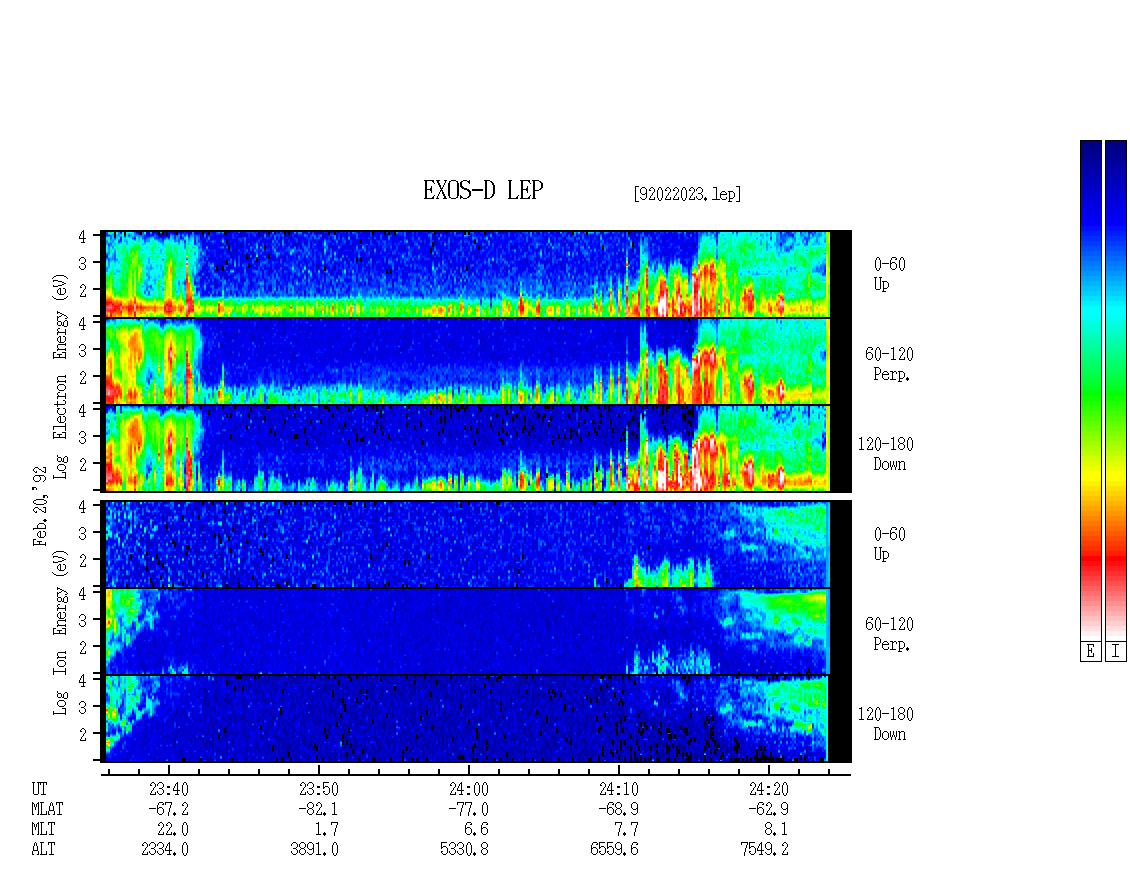Click the MLT value 7.7
The image size is (1130, 875).
click(626, 830)
